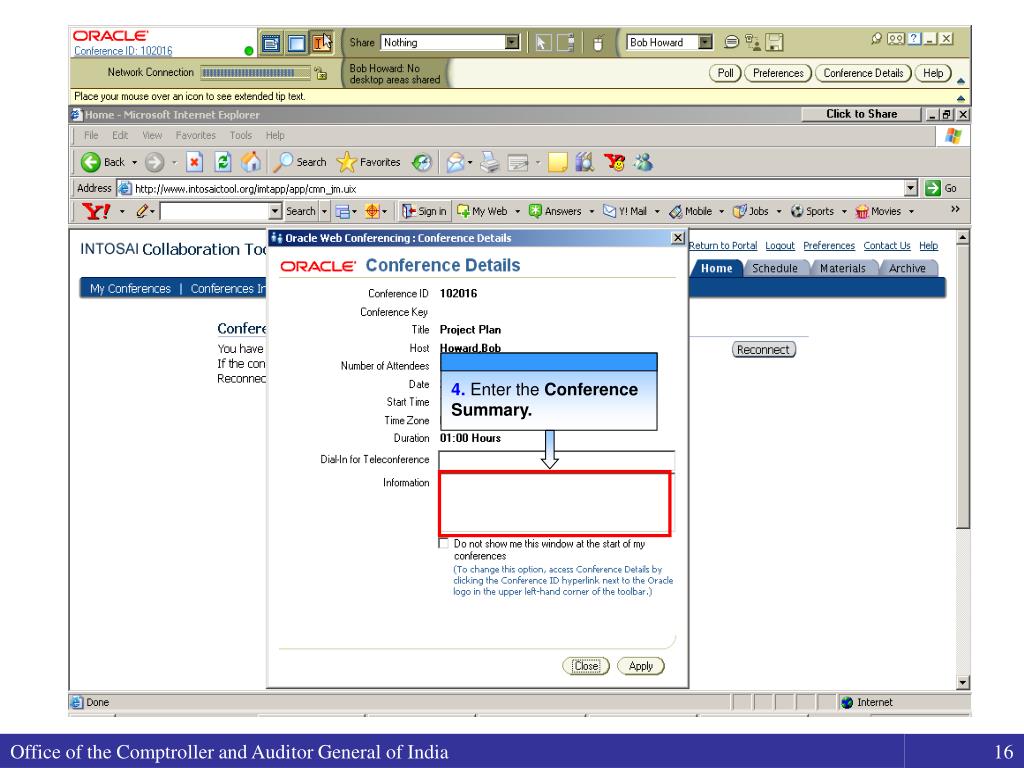The width and height of the screenshot is (1024, 768).
Task: Select the desktop sharing view mode icon
Action: pyautogui.click(x=296, y=43)
